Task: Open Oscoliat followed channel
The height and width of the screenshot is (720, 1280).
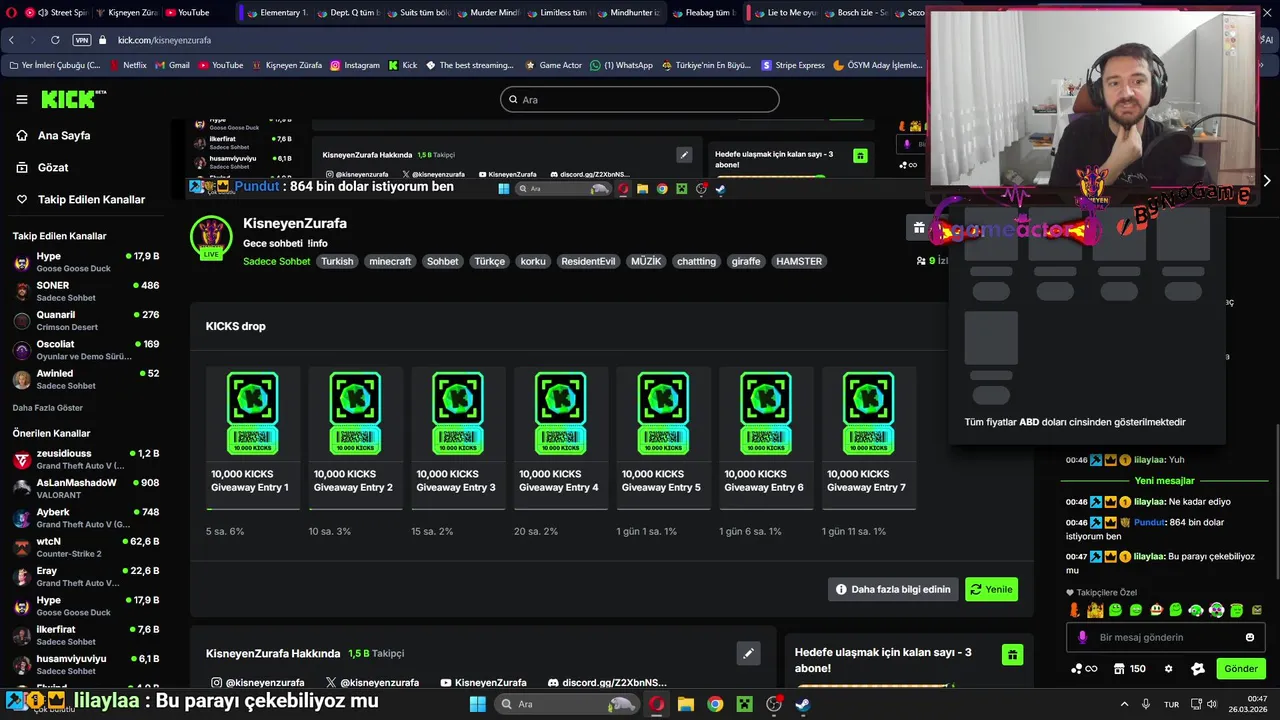Action: click(86, 349)
